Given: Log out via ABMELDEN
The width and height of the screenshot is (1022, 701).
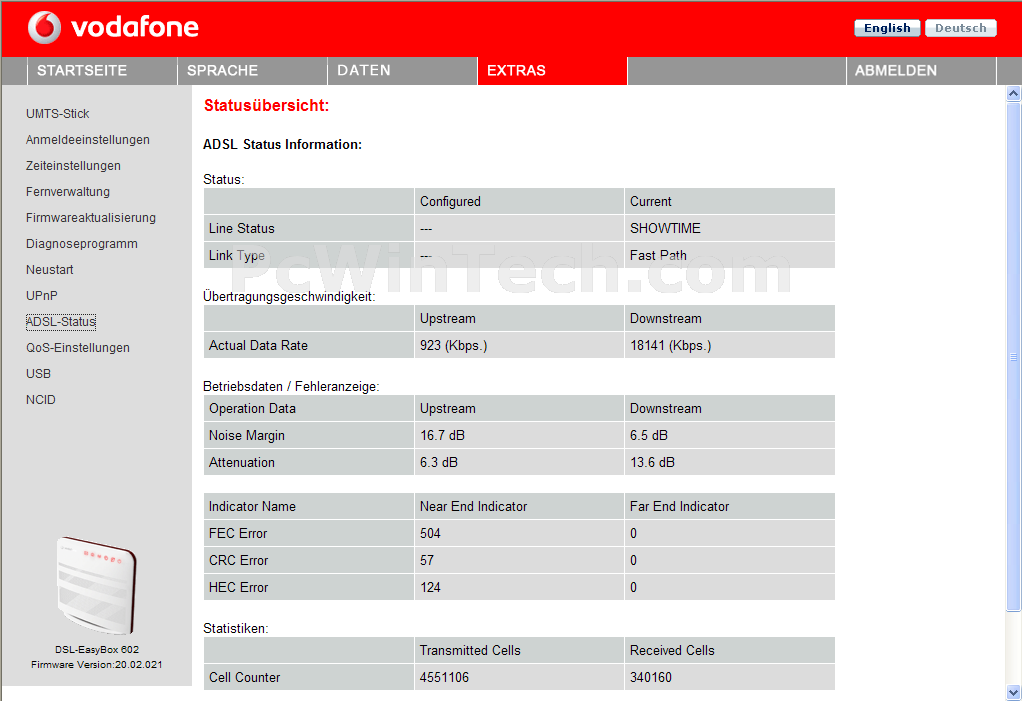Looking at the screenshot, I should click(x=921, y=70).
